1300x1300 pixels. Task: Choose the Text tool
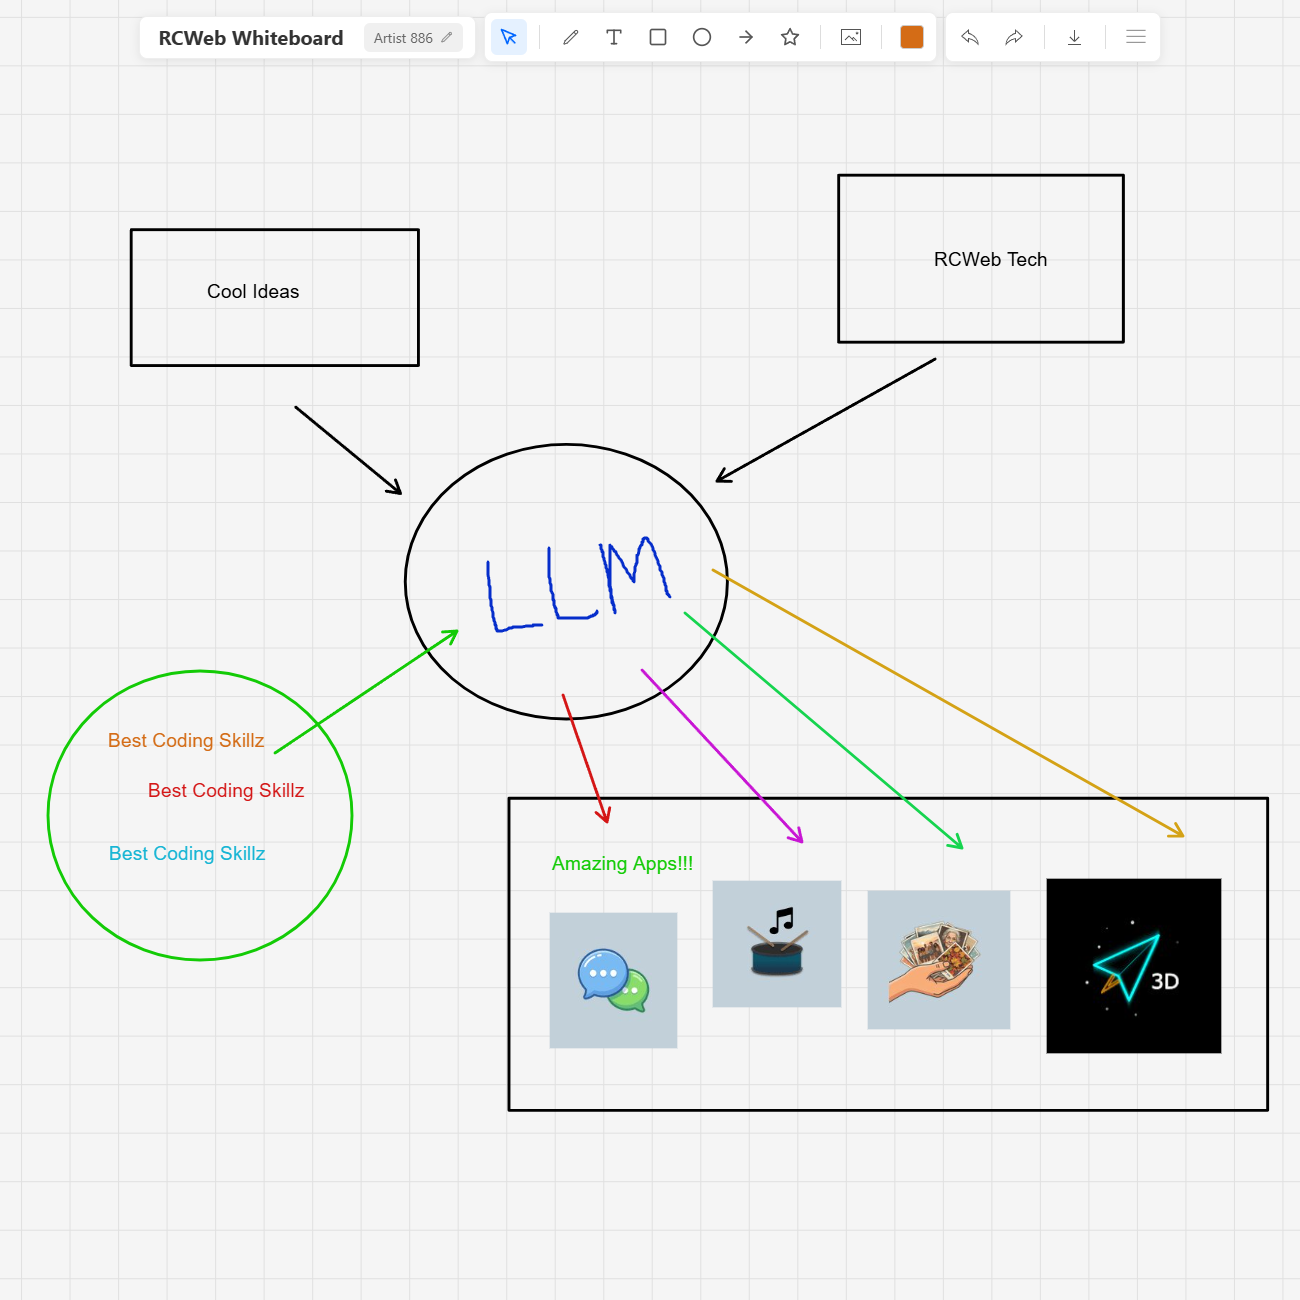tap(614, 37)
